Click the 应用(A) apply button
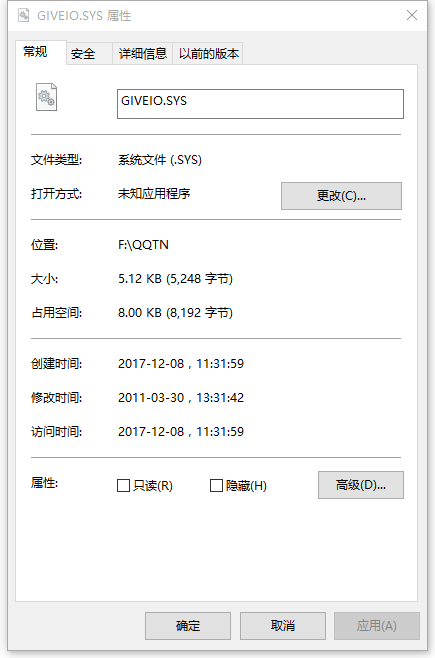This screenshot has height=658, width=435. tap(377, 626)
